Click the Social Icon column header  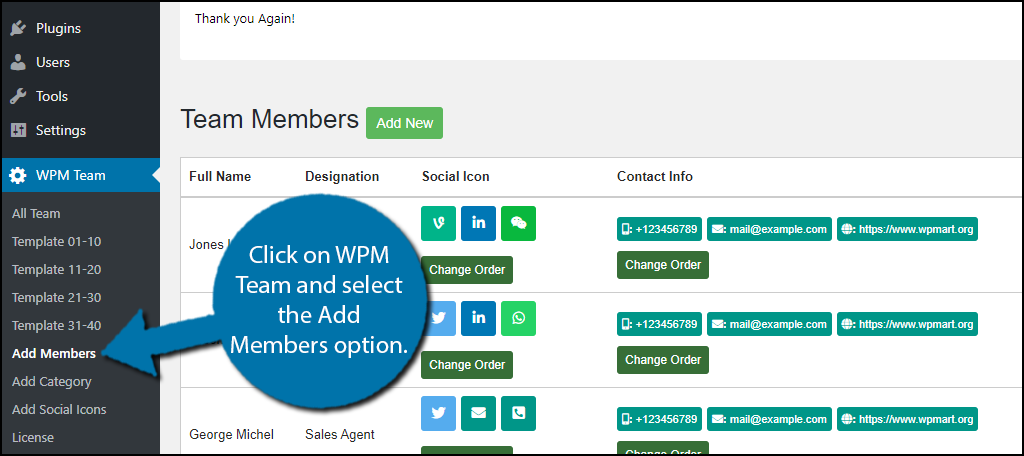(x=456, y=176)
